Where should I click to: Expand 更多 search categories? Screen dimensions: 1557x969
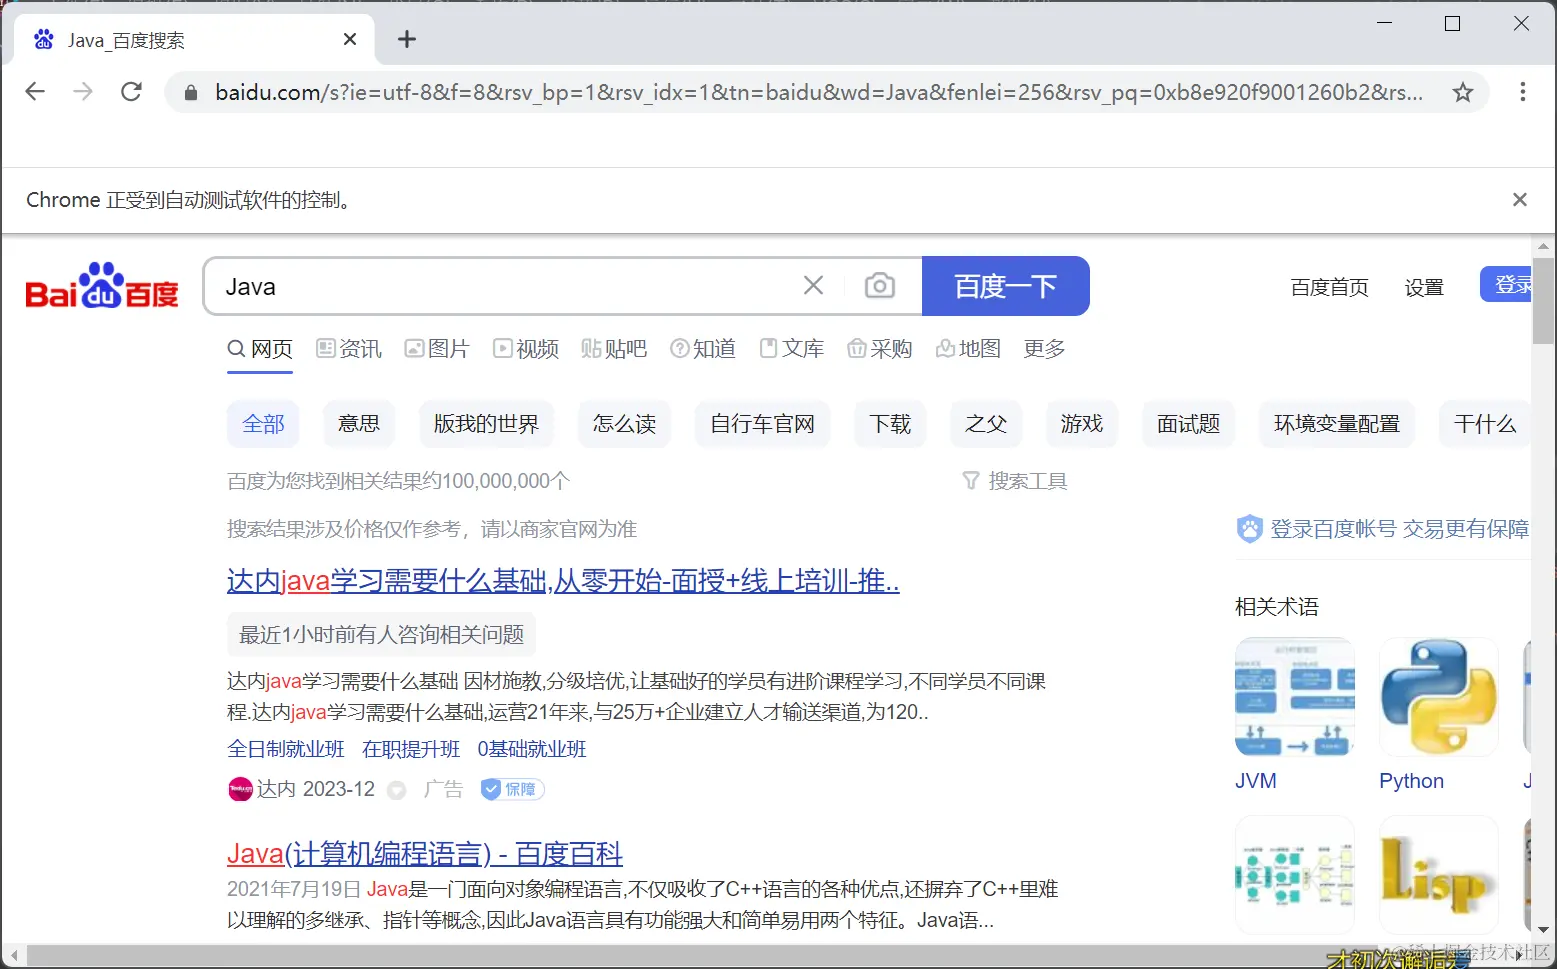click(1045, 349)
